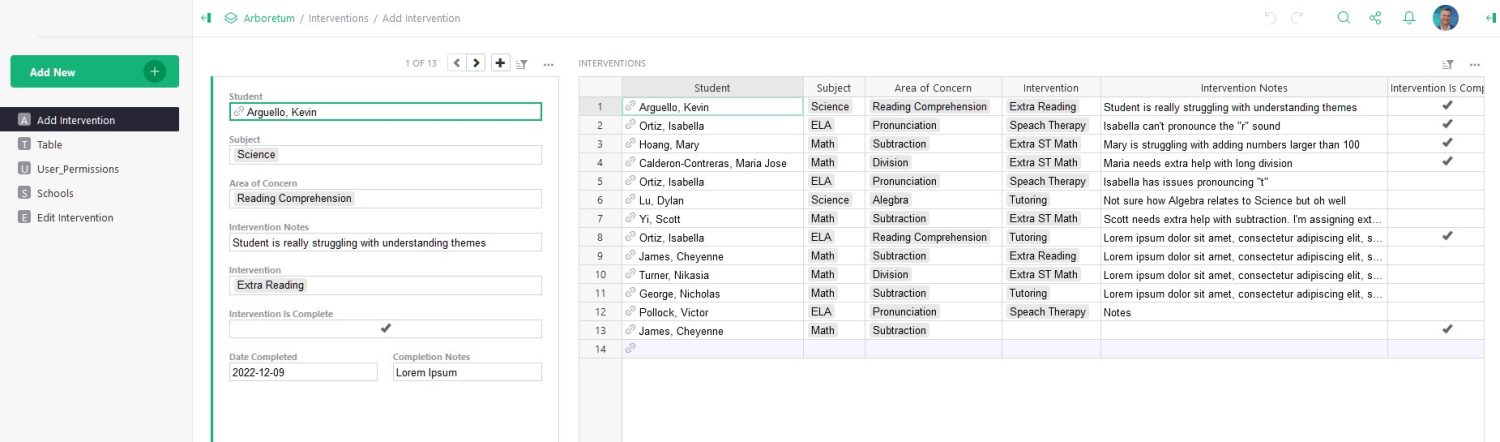Open the Subject choice field showing Science in the card
The image size is (1500, 442).
point(385,155)
